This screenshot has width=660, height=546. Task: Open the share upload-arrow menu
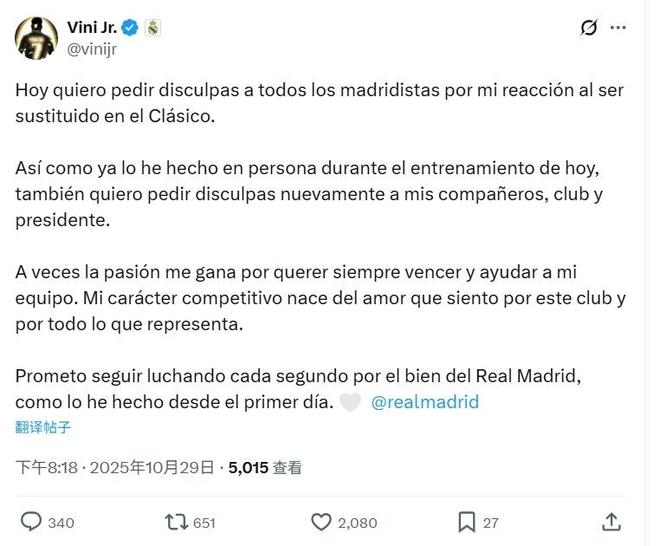tap(611, 521)
